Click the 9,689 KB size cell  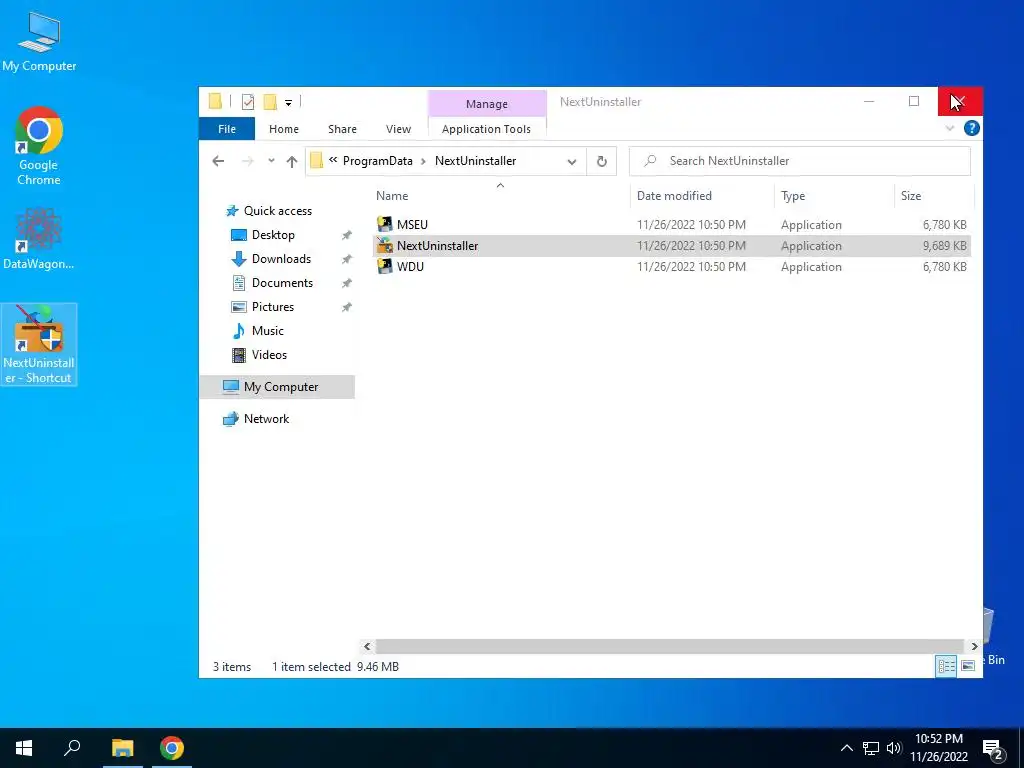click(x=944, y=246)
